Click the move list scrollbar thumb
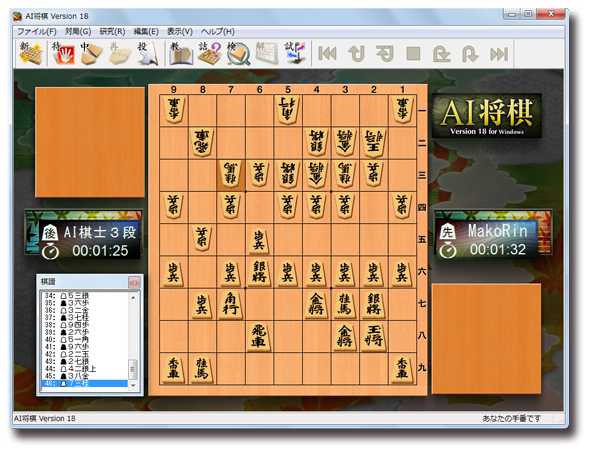The image size is (600, 460). pos(133,369)
